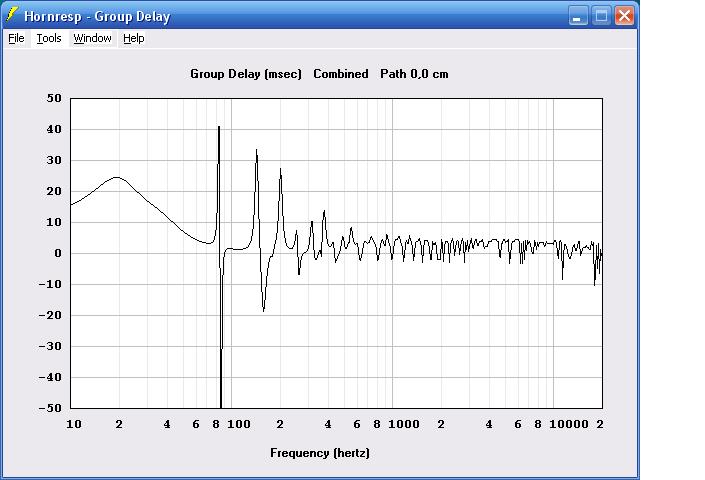The height and width of the screenshot is (480, 705).
Task: Minimize the Group Delay window
Action: (578, 16)
